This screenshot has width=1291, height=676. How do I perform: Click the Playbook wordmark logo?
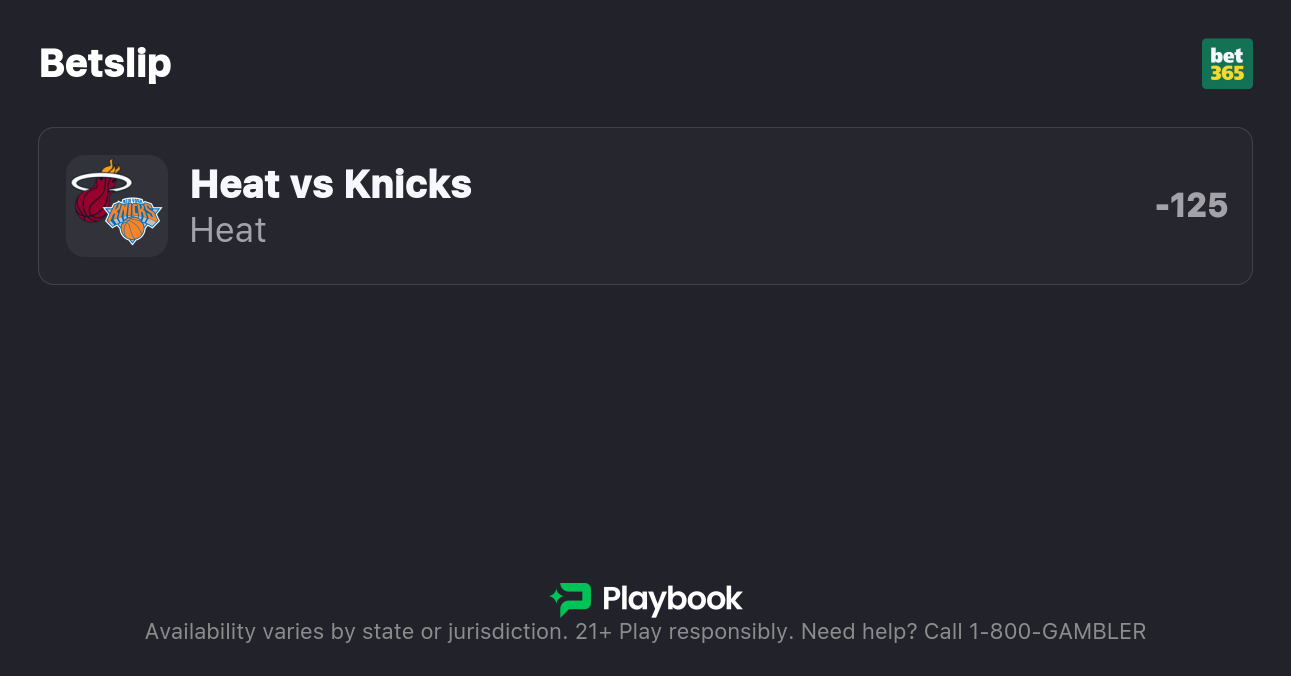pyautogui.click(x=673, y=600)
